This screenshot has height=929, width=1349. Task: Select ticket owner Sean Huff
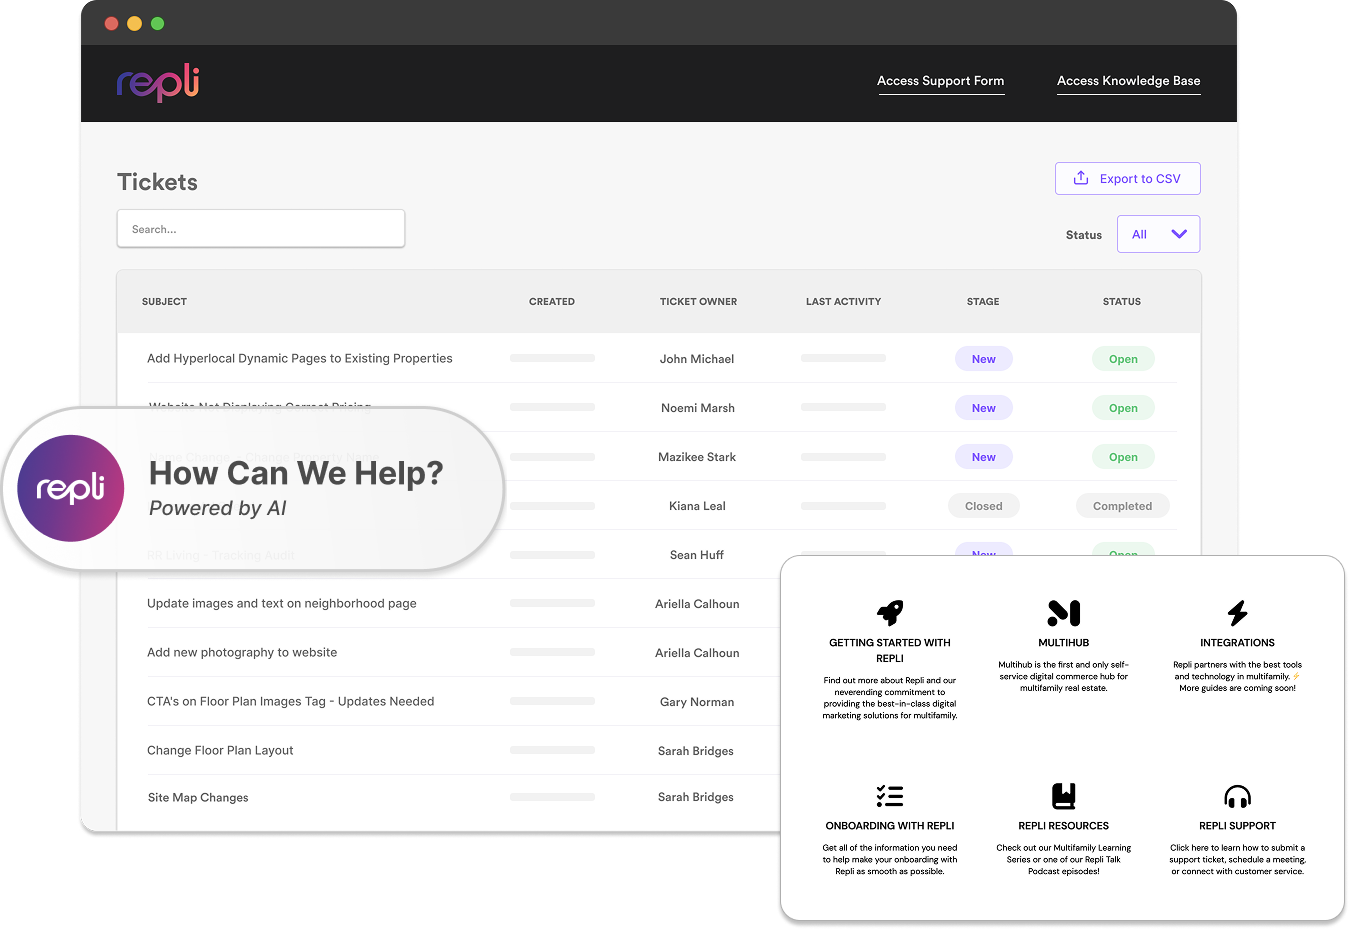pyautogui.click(x=697, y=555)
